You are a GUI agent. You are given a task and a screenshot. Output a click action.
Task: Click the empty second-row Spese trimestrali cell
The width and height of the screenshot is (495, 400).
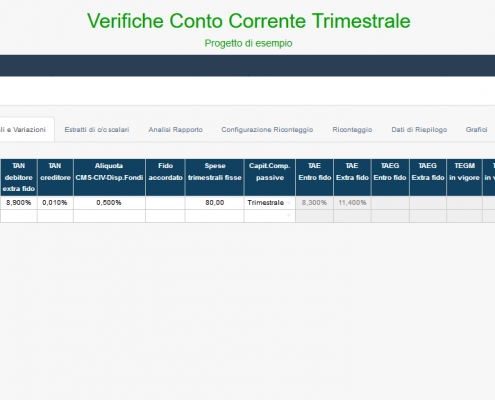coord(215,216)
